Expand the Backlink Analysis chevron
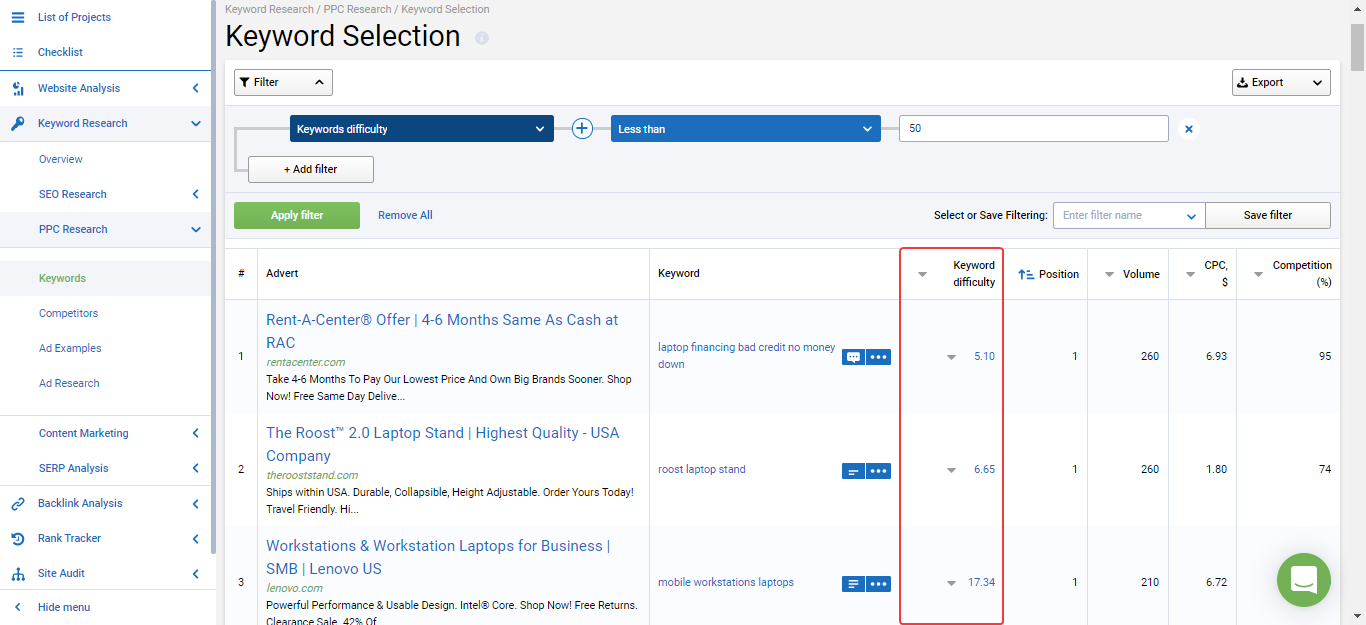This screenshot has height=625, width=1366. [x=195, y=503]
